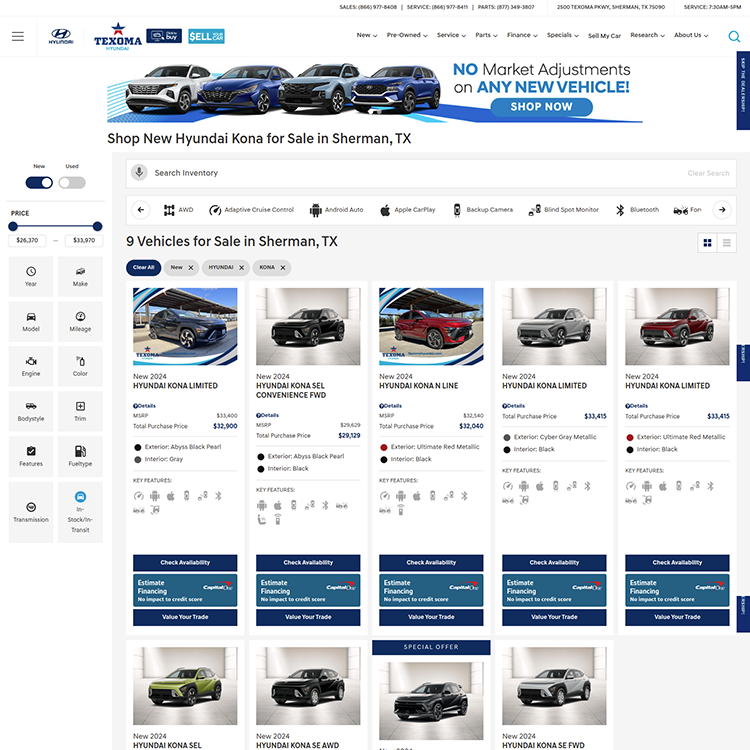Screen dimensions: 750x750
Task: Open the Color filter tile
Action: (80, 366)
